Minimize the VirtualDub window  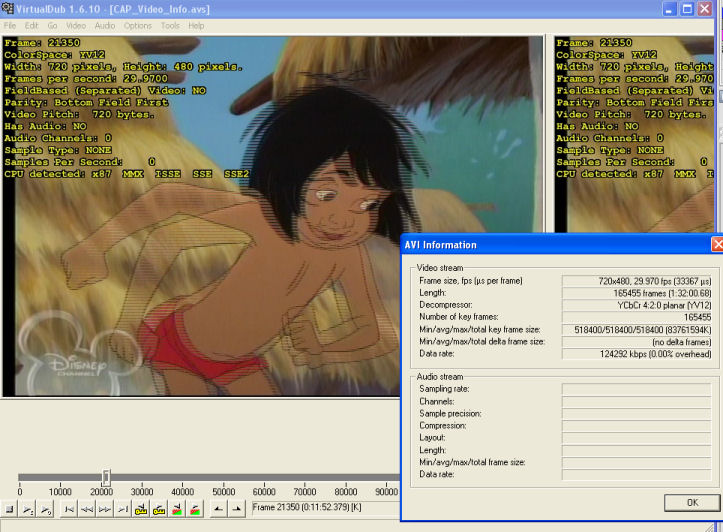(x=670, y=9)
